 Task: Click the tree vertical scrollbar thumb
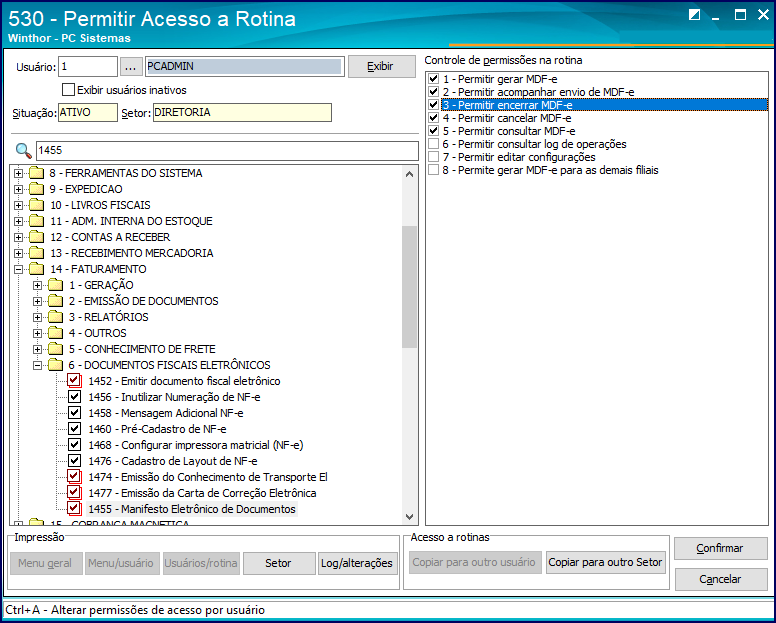409,287
